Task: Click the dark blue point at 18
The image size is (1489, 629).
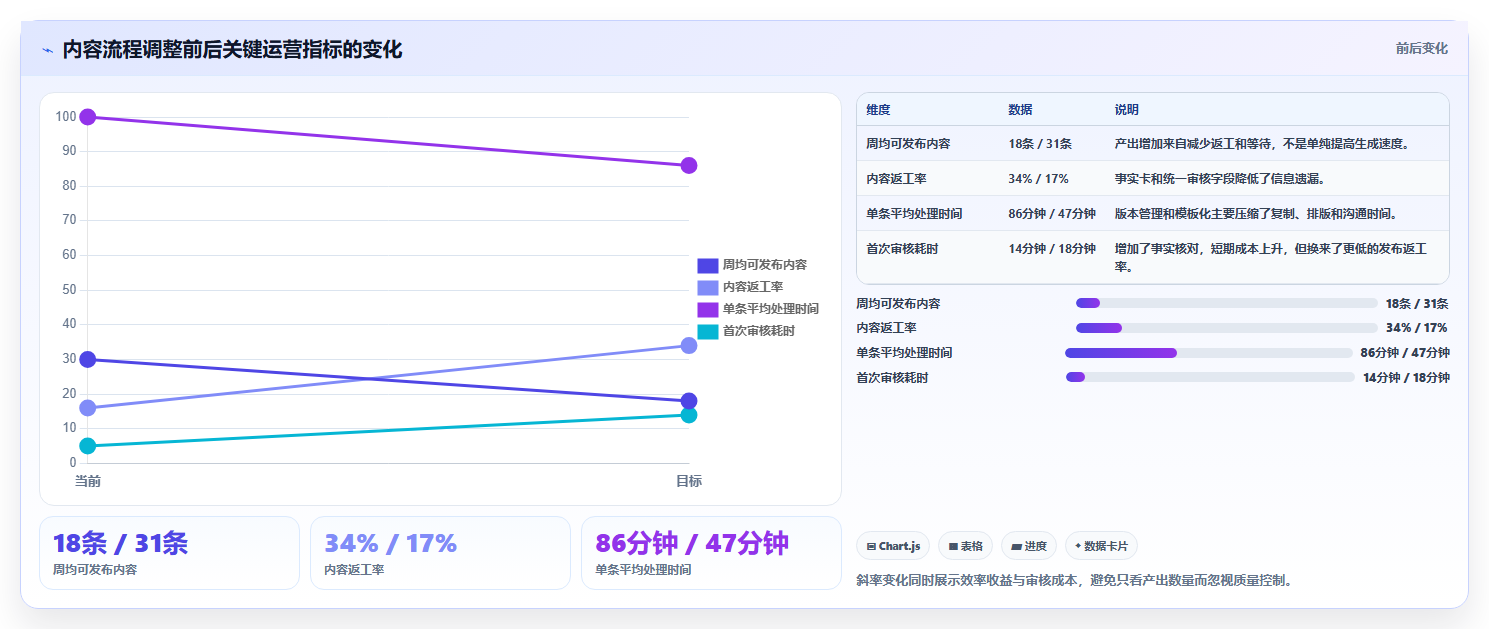Action: pyautogui.click(x=689, y=401)
